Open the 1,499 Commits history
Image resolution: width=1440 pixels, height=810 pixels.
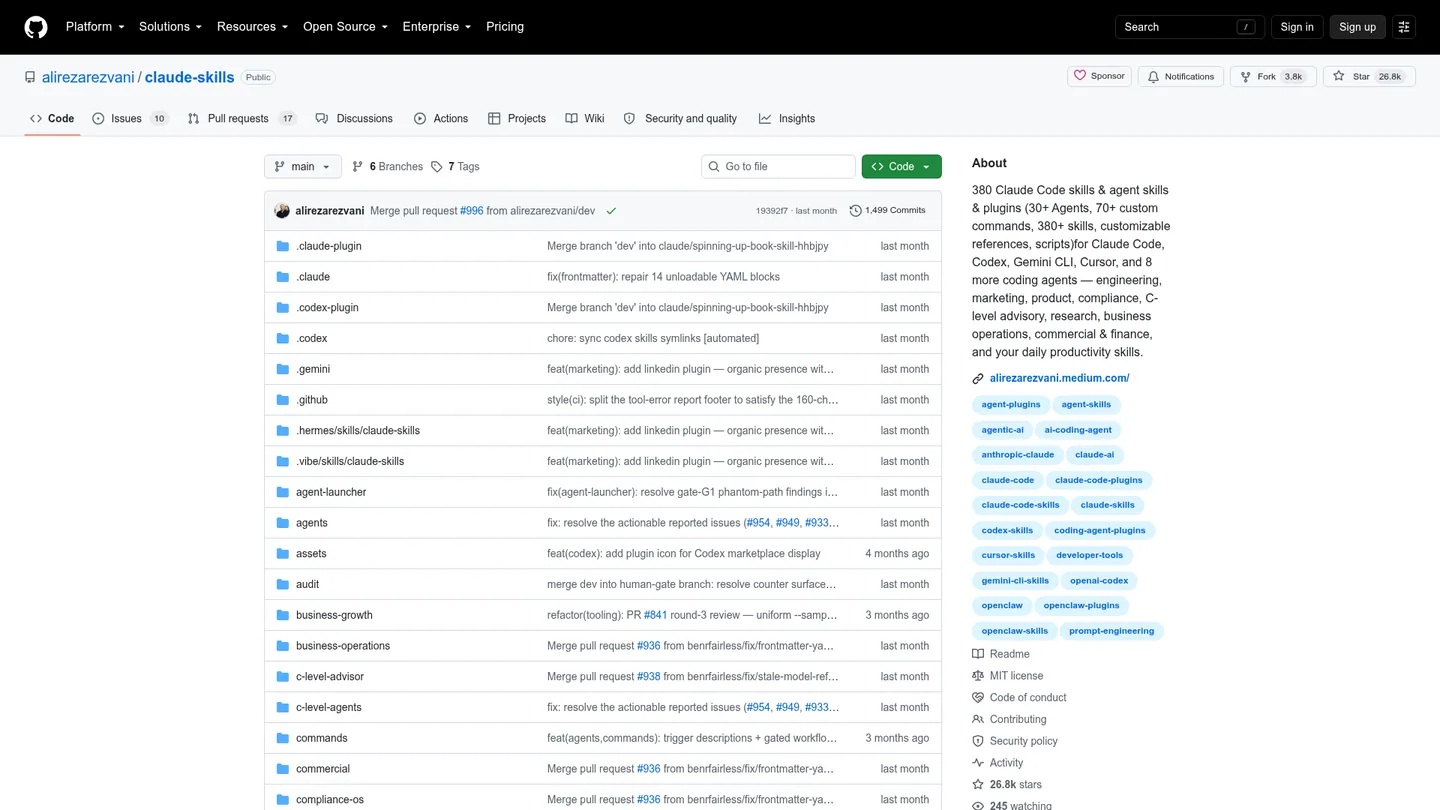point(888,211)
